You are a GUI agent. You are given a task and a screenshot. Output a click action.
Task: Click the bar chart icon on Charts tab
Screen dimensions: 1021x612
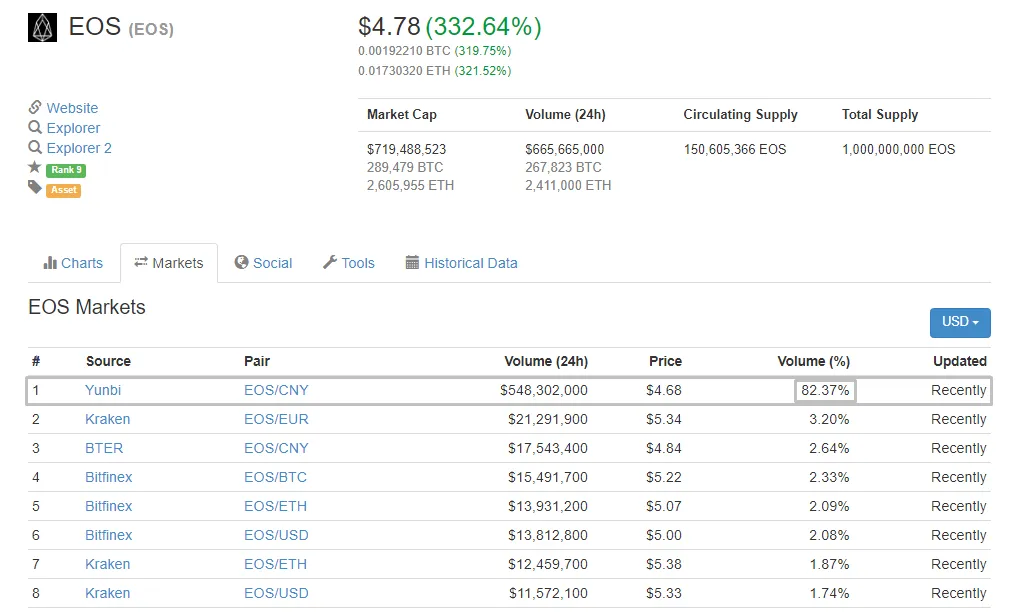click(x=50, y=262)
